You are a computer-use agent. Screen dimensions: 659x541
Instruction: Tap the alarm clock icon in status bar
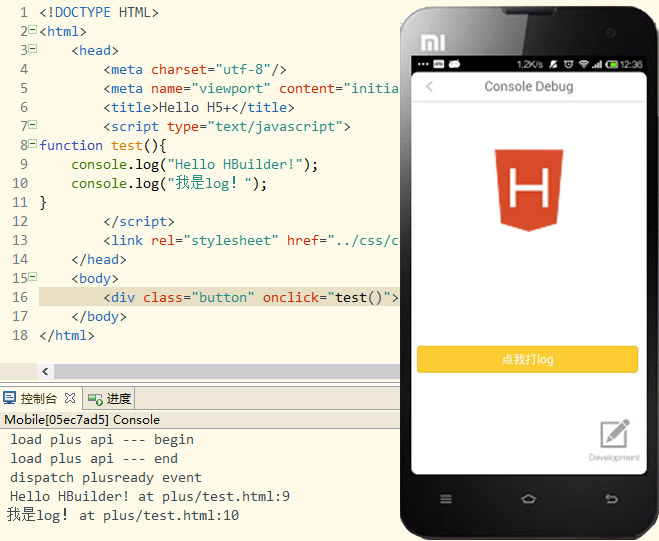click(568, 64)
